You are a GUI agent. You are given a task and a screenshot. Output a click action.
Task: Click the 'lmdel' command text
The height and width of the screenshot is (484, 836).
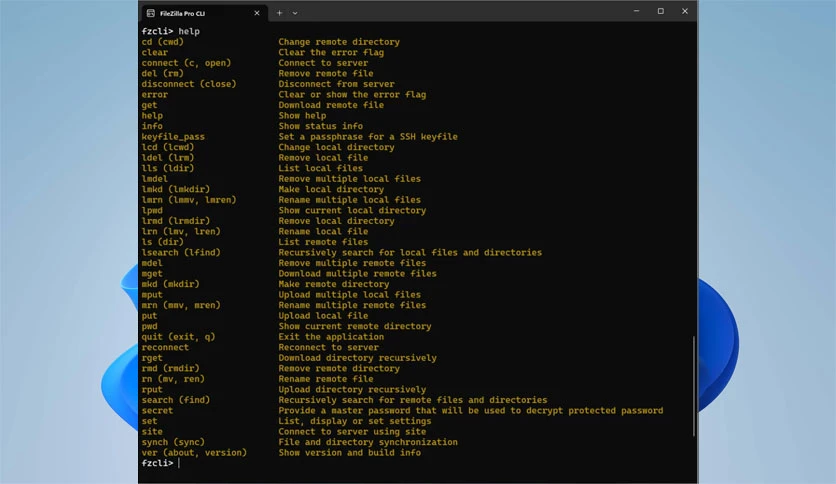click(155, 179)
